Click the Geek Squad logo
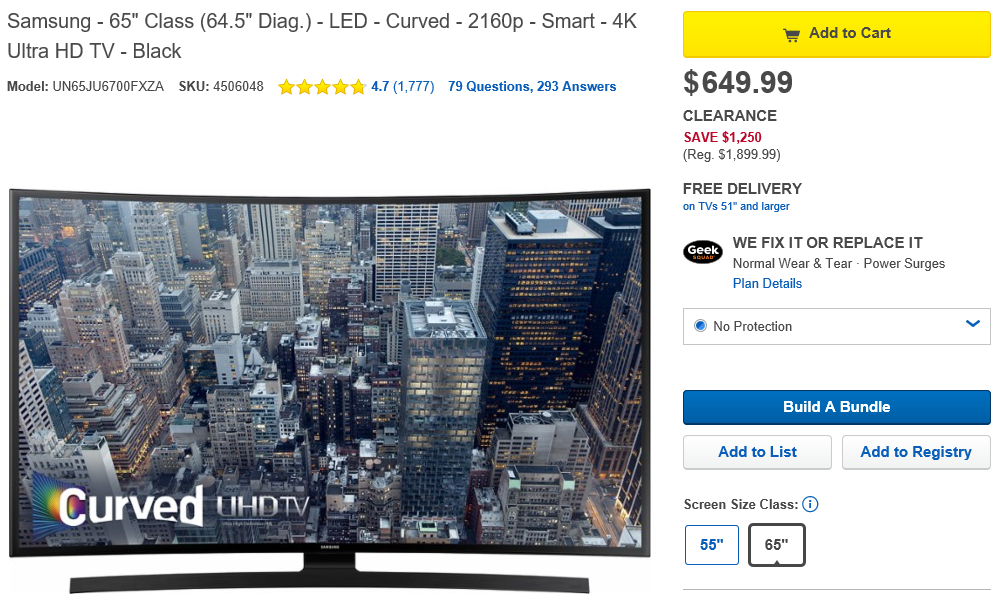1008x603 pixels. 703,251
